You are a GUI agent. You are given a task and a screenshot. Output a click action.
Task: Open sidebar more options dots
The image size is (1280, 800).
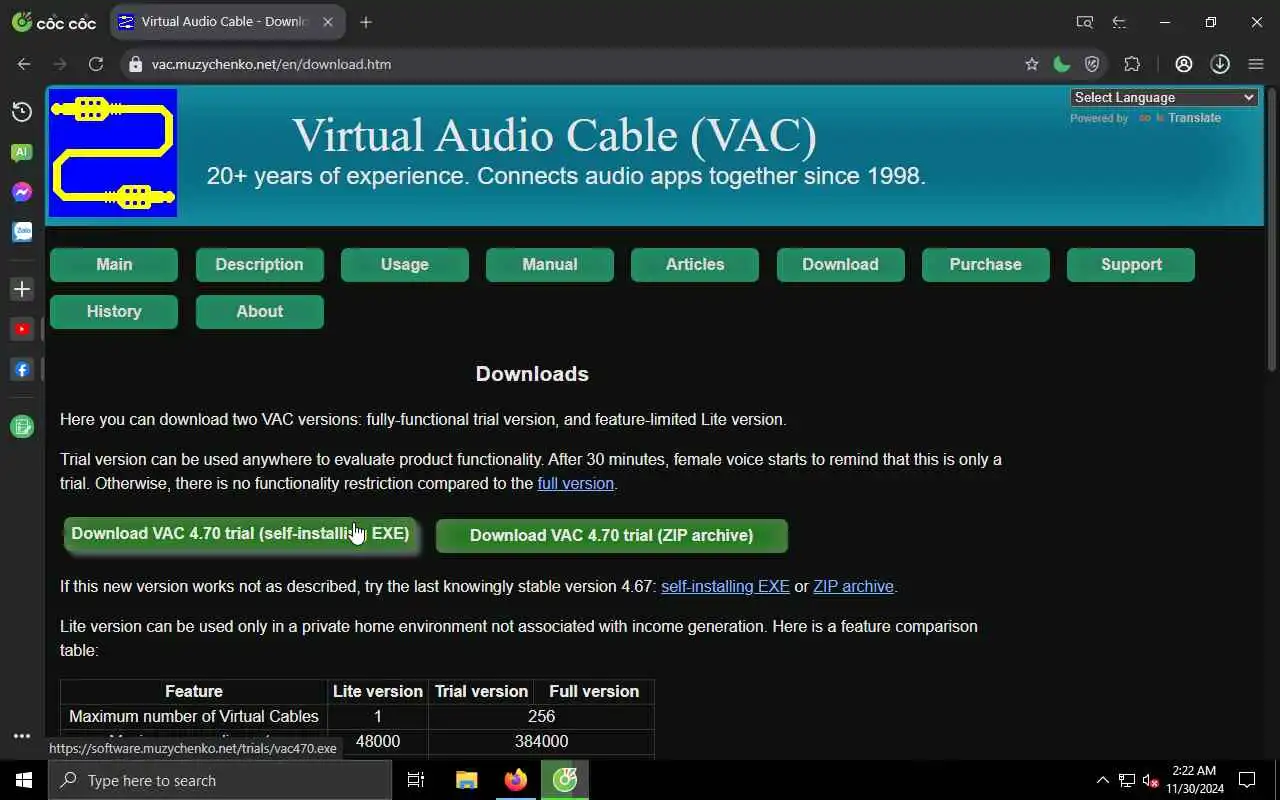(22, 736)
